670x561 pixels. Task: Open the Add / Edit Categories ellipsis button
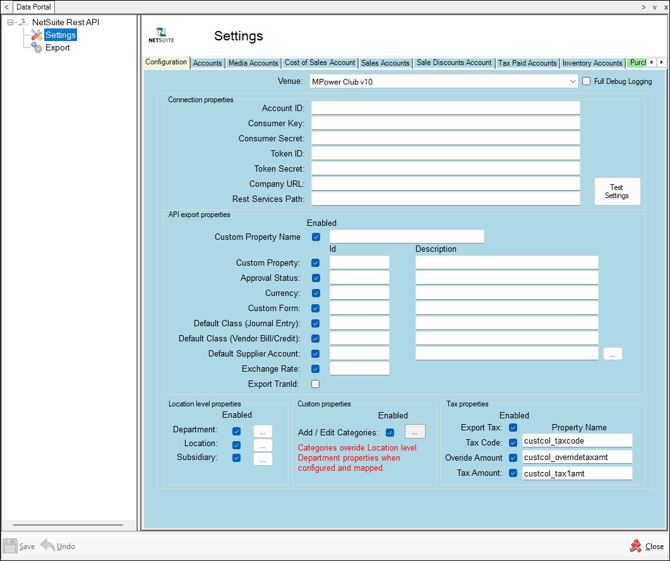click(415, 432)
